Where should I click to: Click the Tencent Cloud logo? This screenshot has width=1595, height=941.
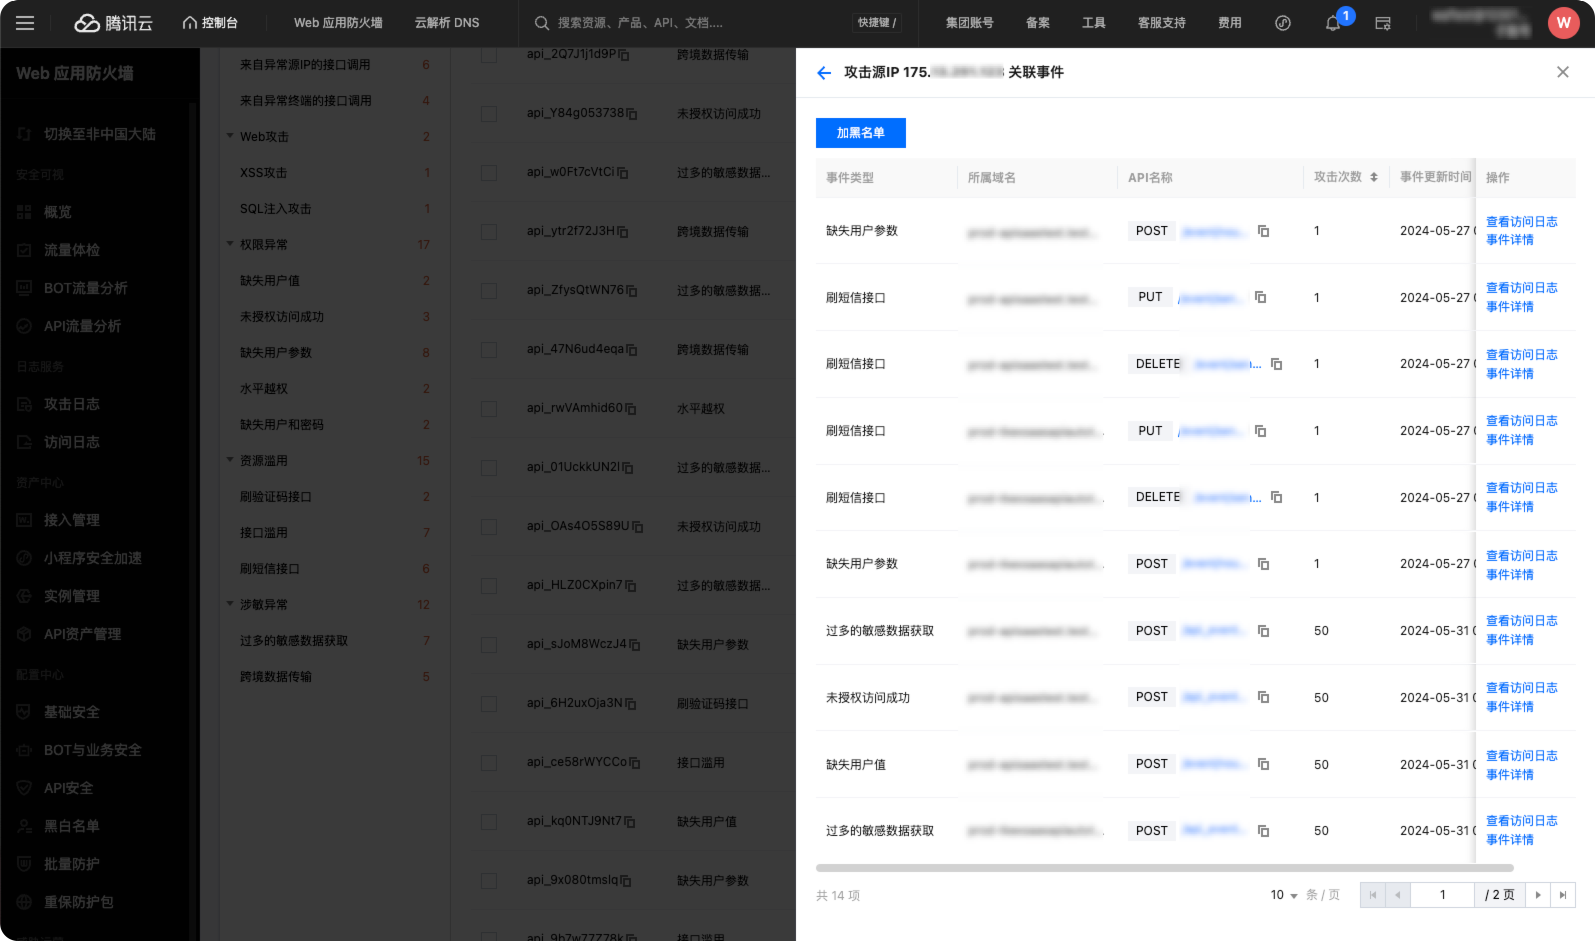(x=113, y=23)
